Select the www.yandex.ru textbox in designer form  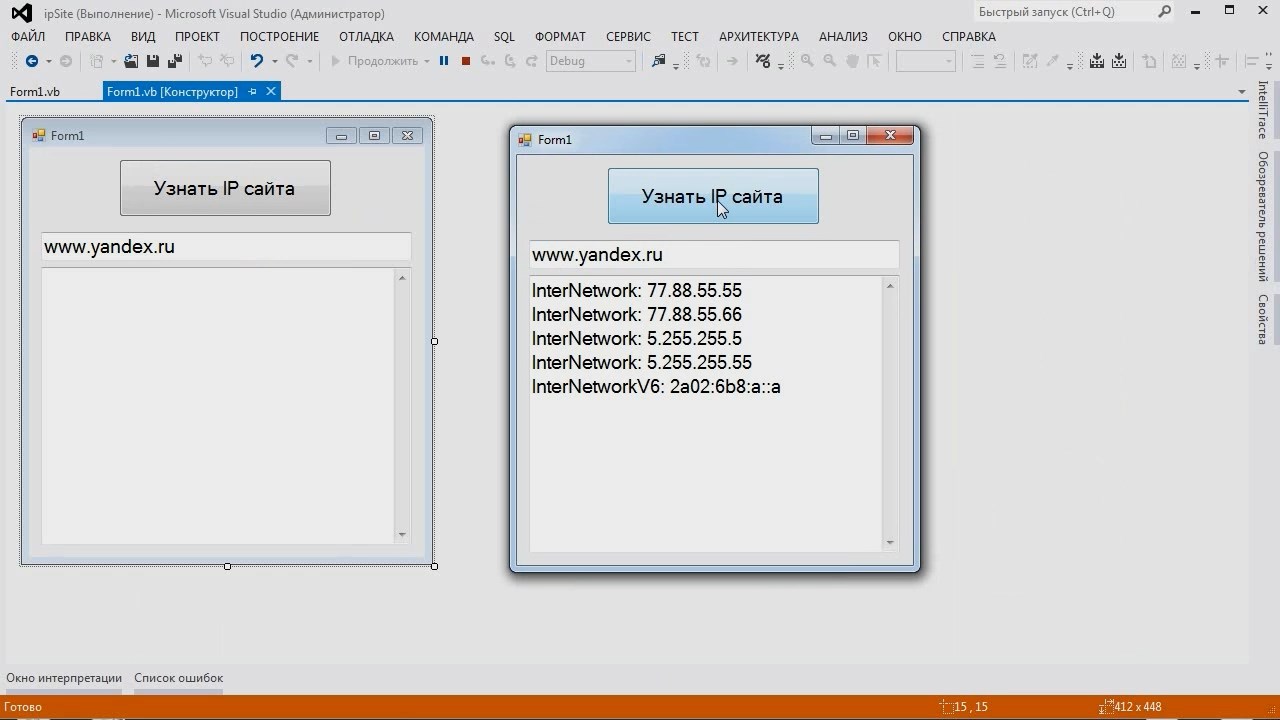226,247
